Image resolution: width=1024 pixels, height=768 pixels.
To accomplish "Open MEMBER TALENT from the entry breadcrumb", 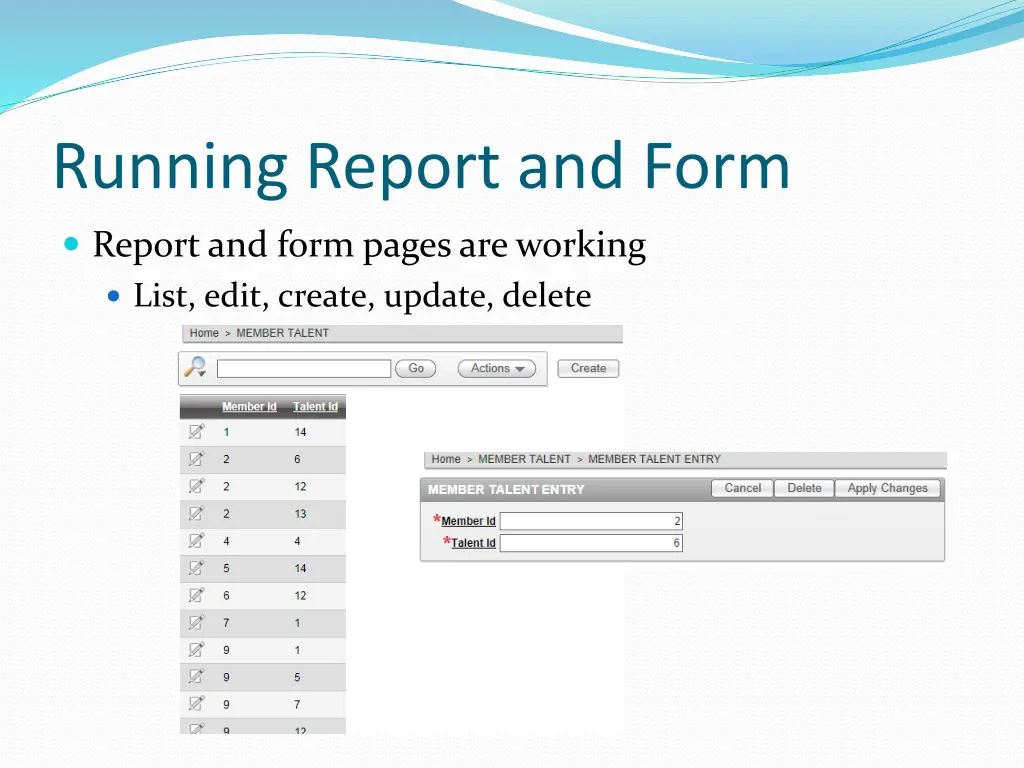I will [x=524, y=459].
